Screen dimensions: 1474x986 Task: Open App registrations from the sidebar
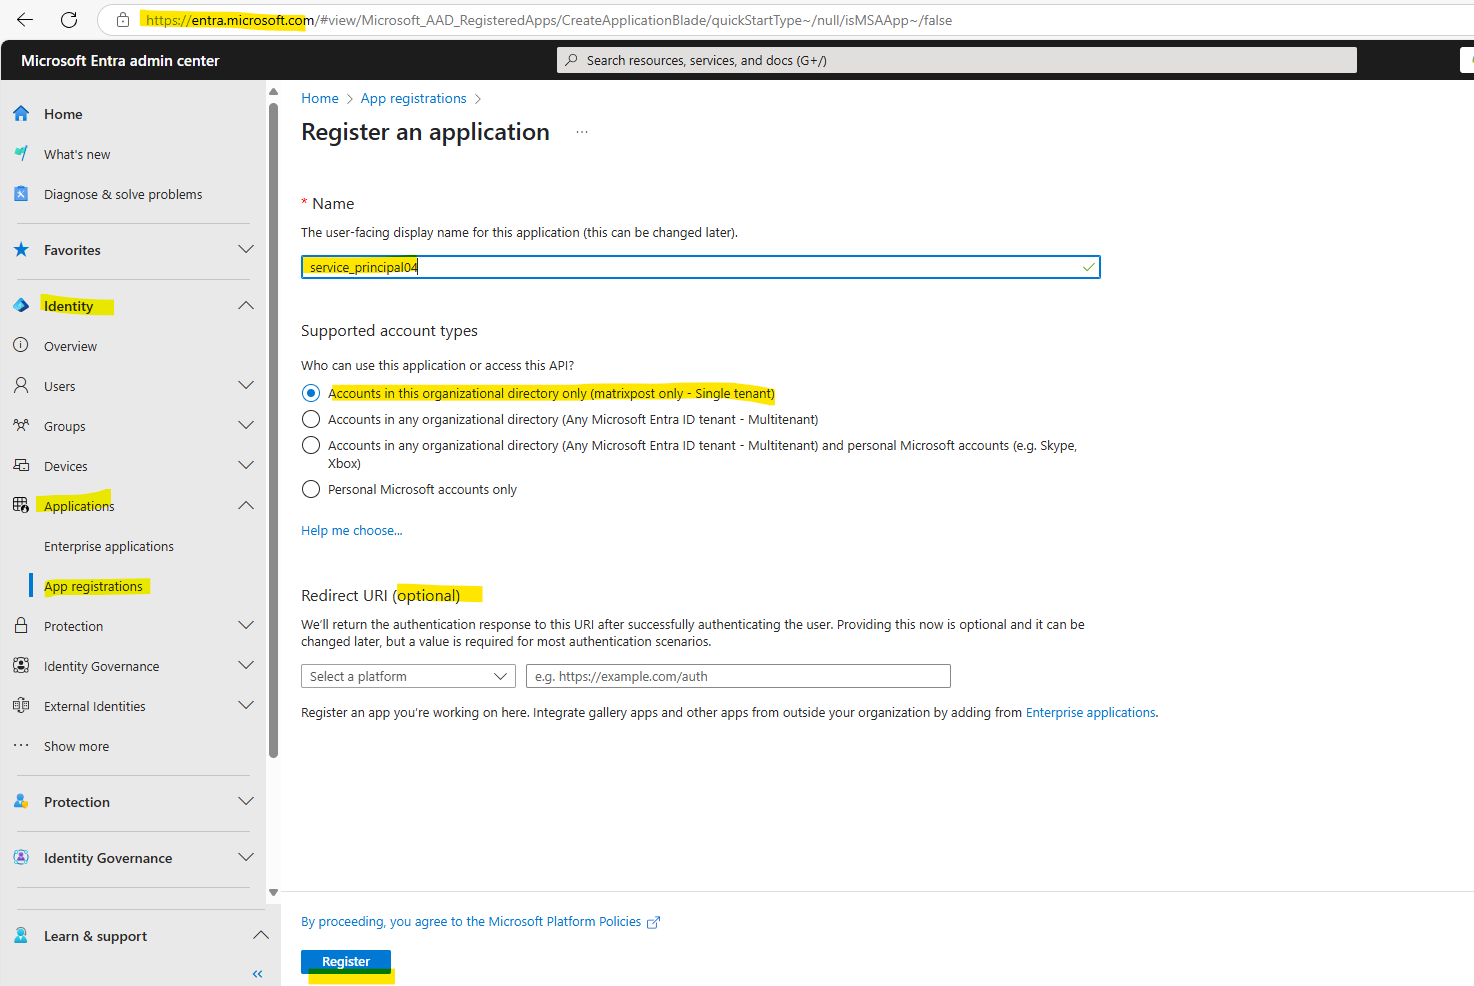click(93, 586)
